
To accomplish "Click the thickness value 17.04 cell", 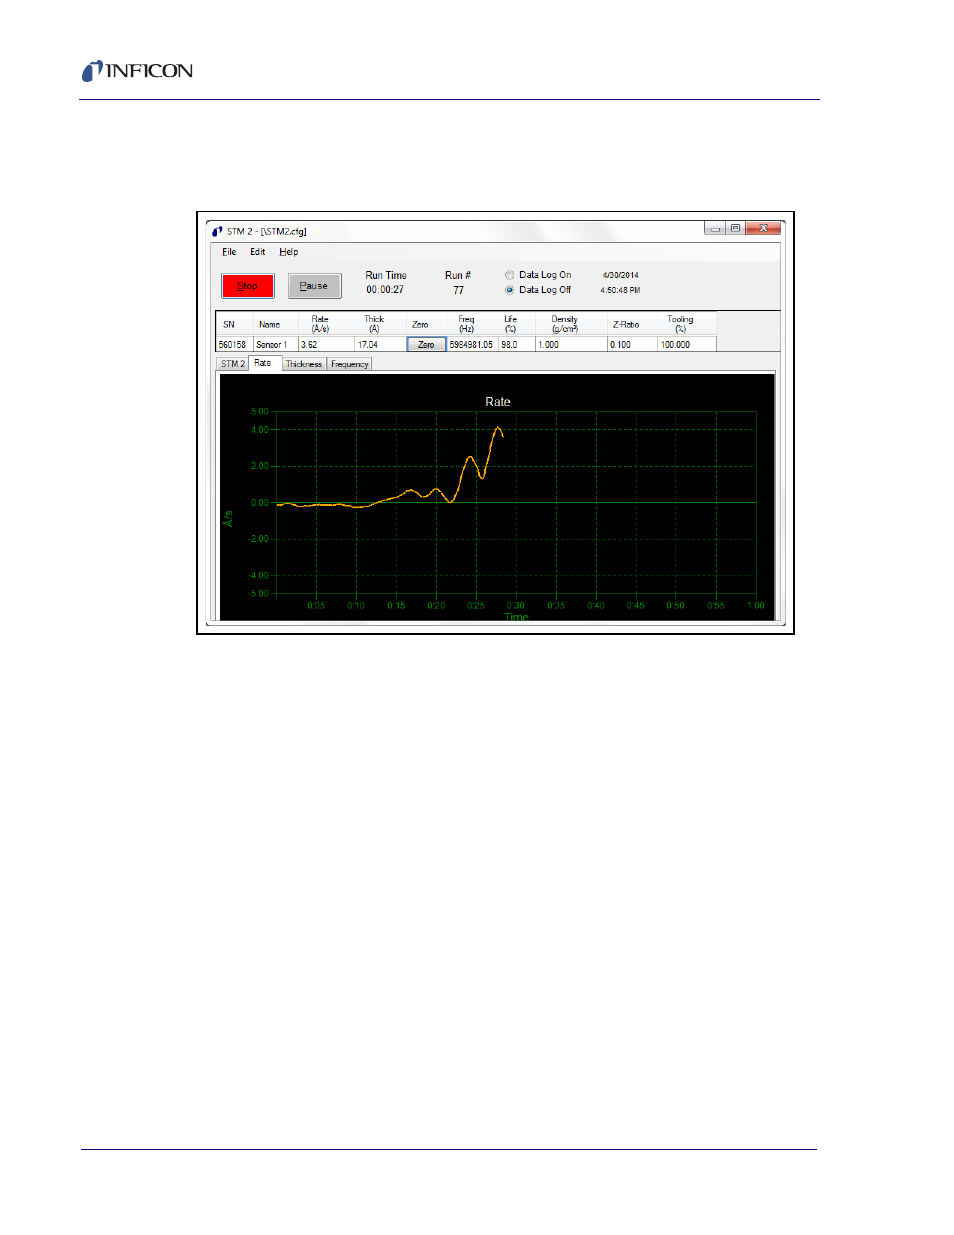I will tap(380, 344).
